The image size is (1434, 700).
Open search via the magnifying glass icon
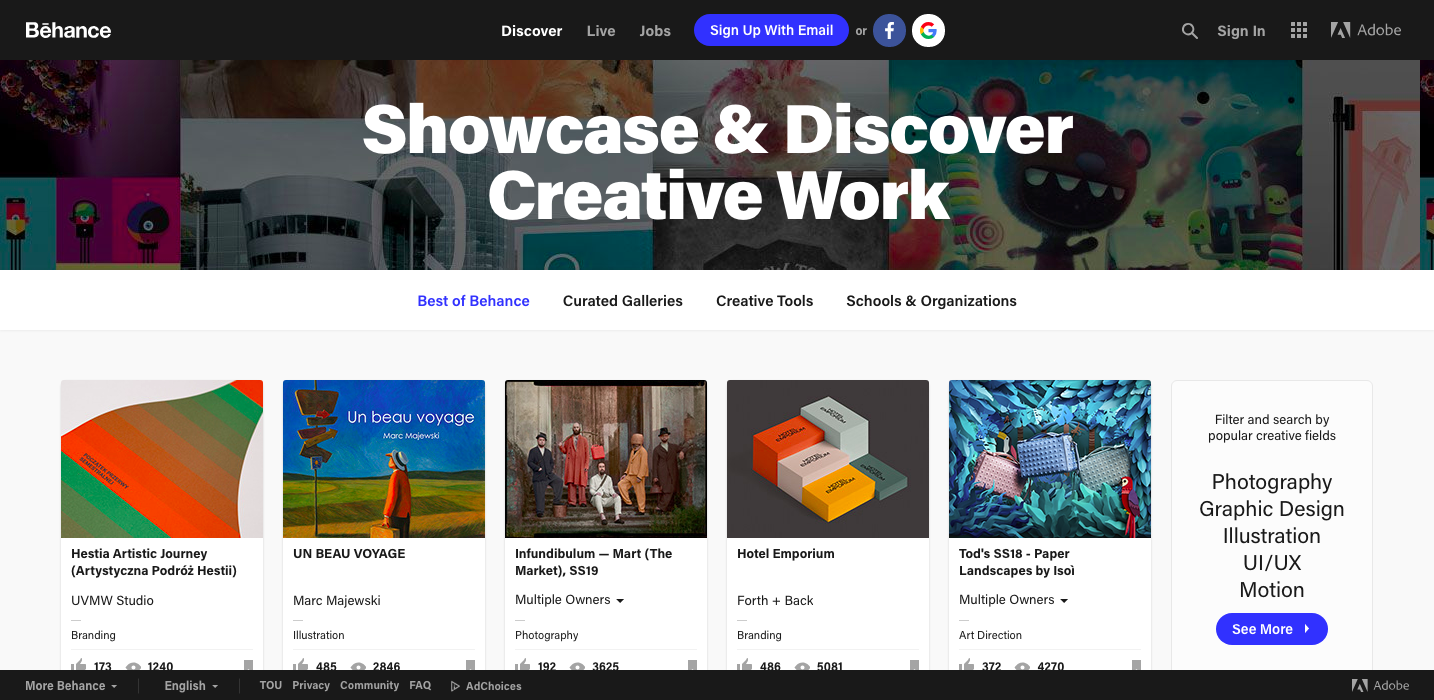[1189, 31]
